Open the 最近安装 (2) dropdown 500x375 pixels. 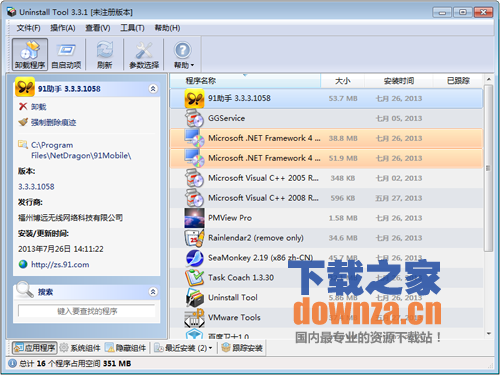click(183, 348)
